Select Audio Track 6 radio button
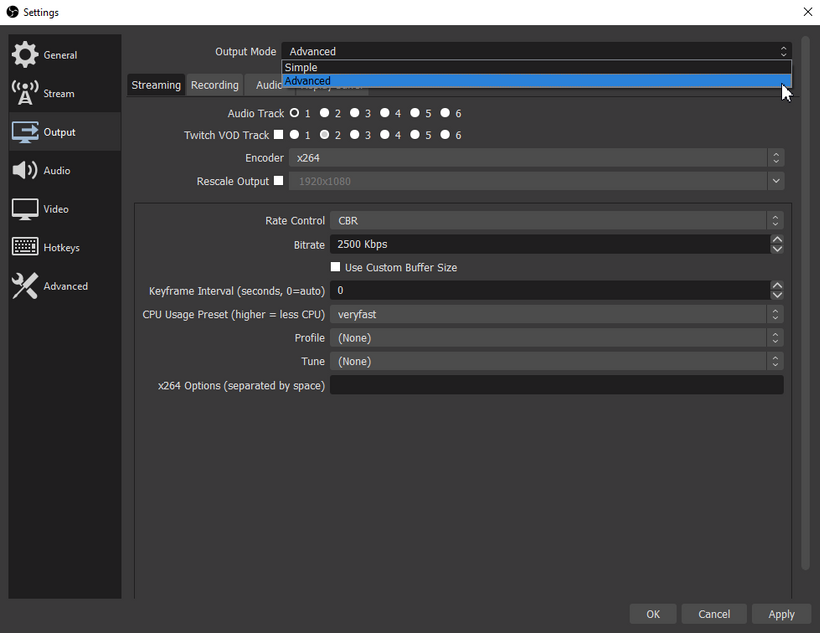The width and height of the screenshot is (820, 633). click(x=445, y=112)
